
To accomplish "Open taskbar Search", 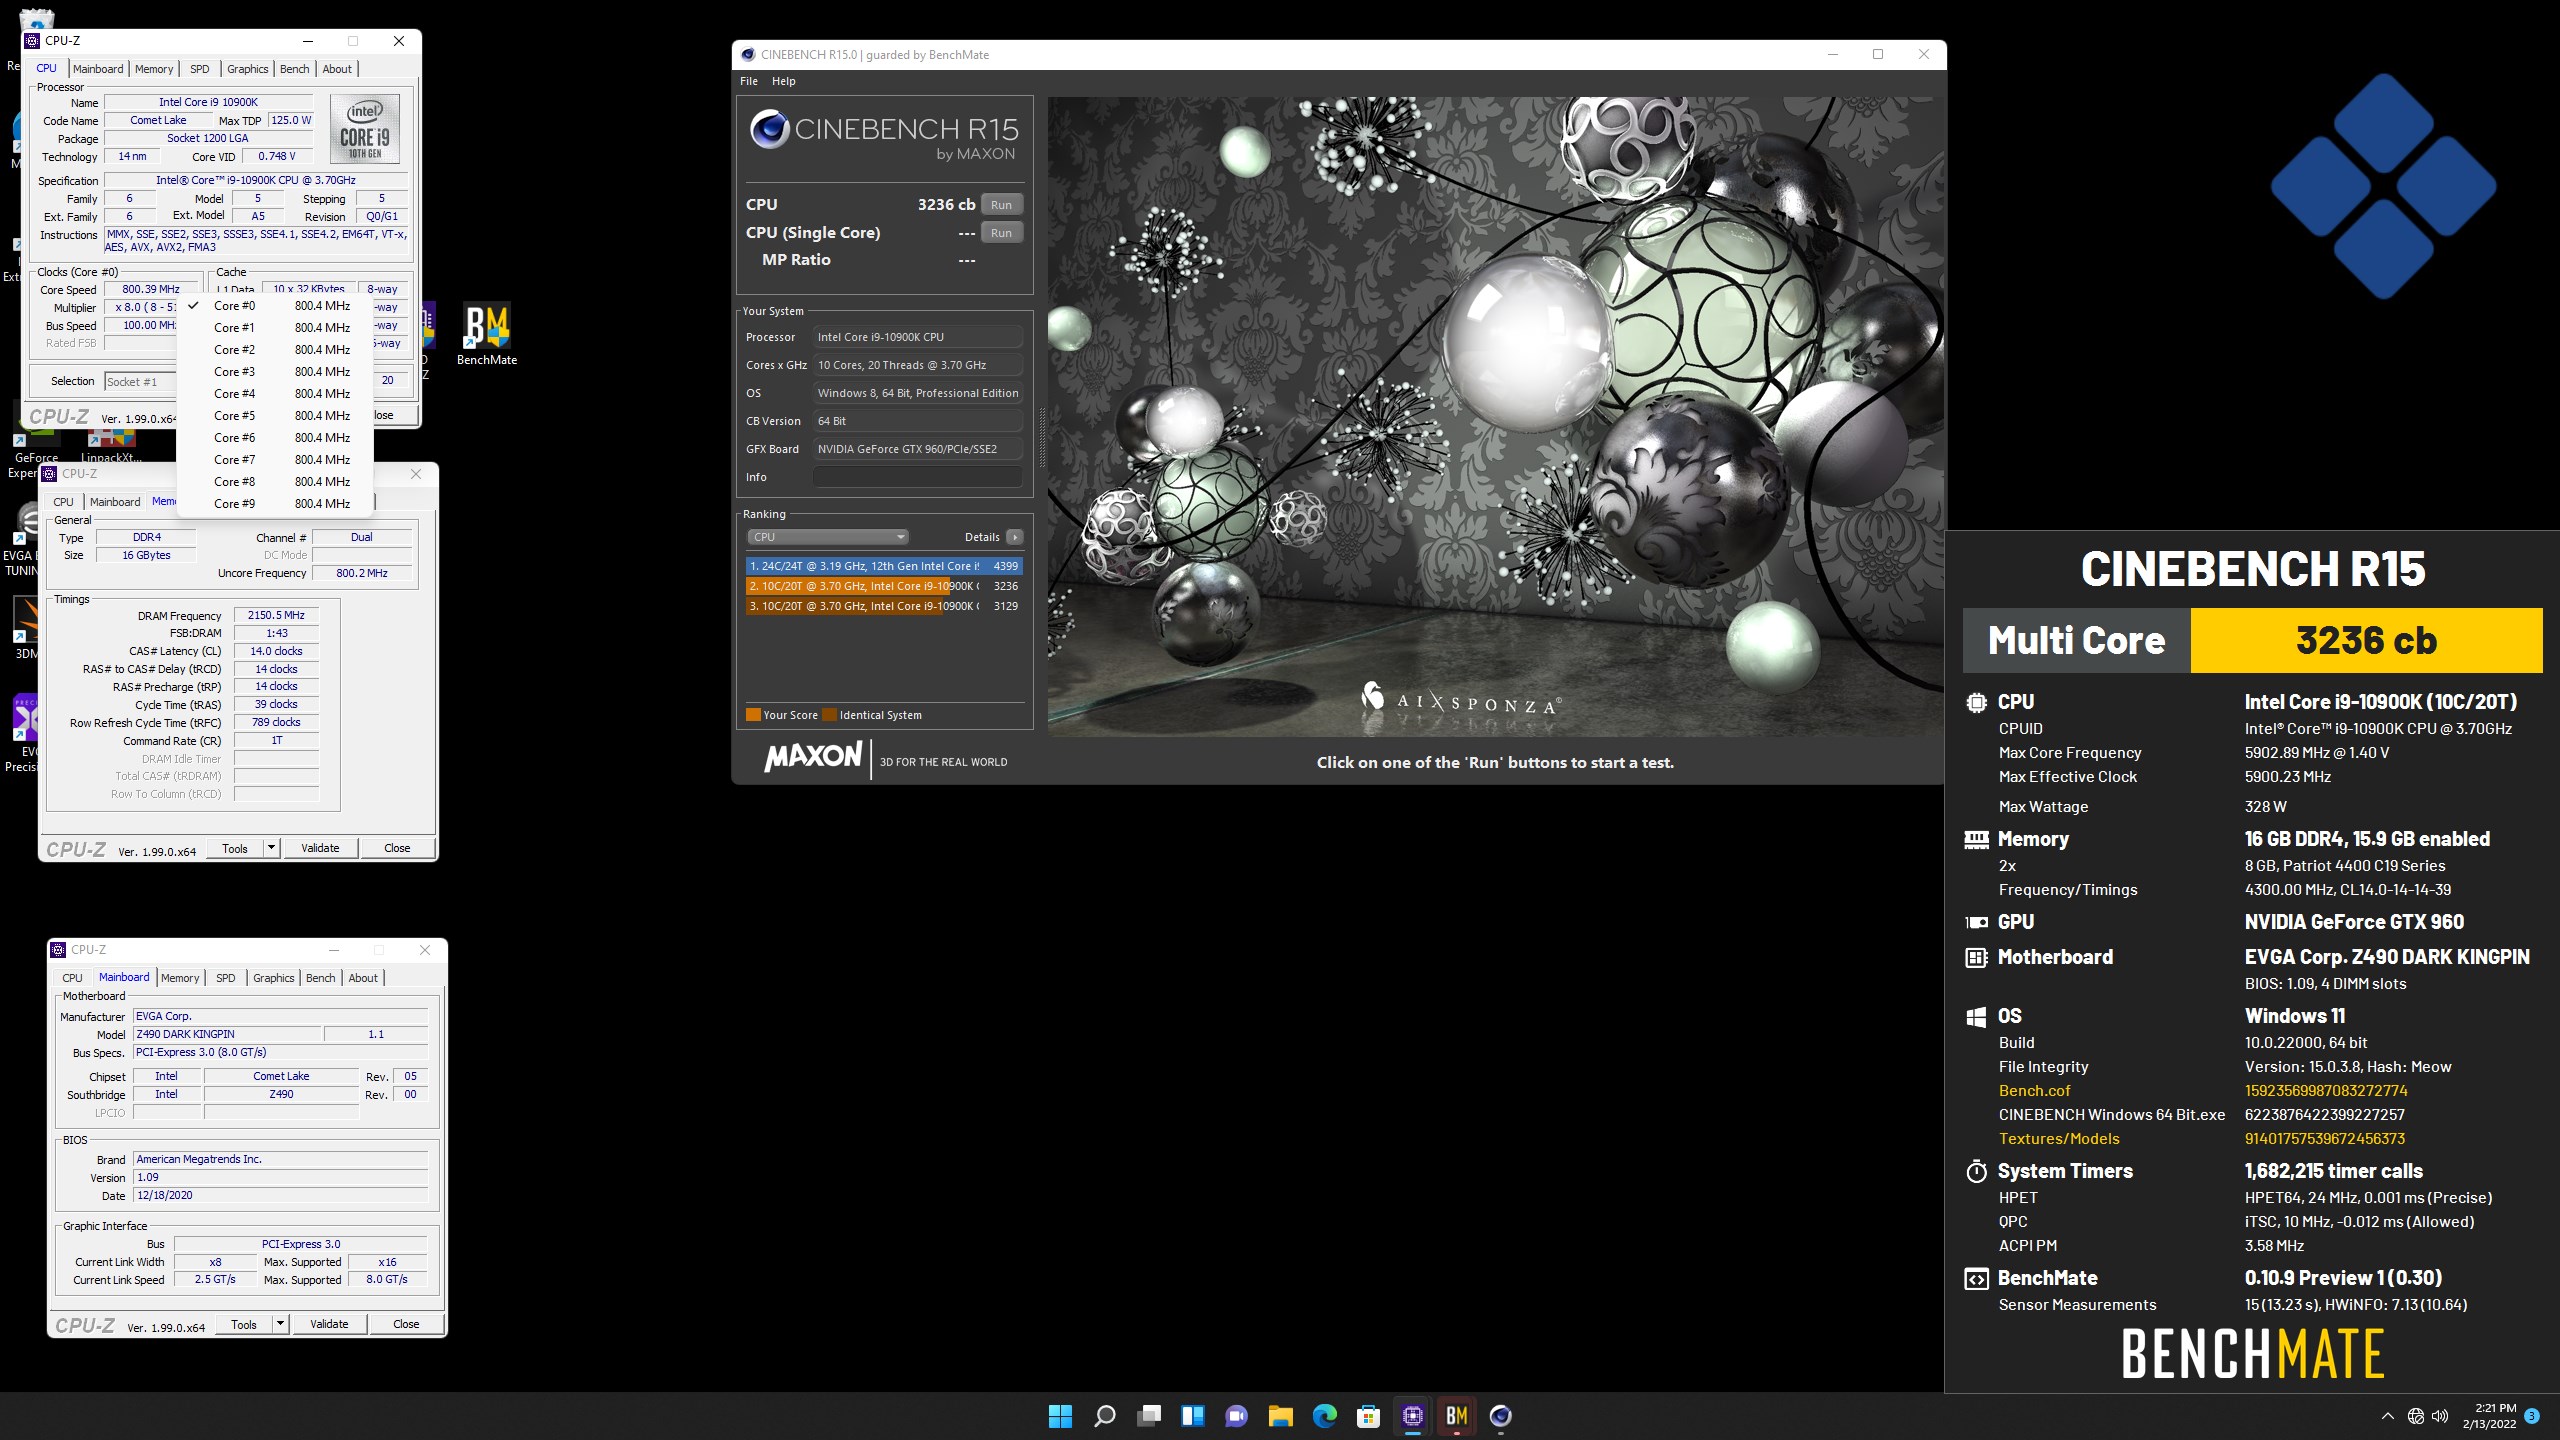I will tap(1104, 1416).
